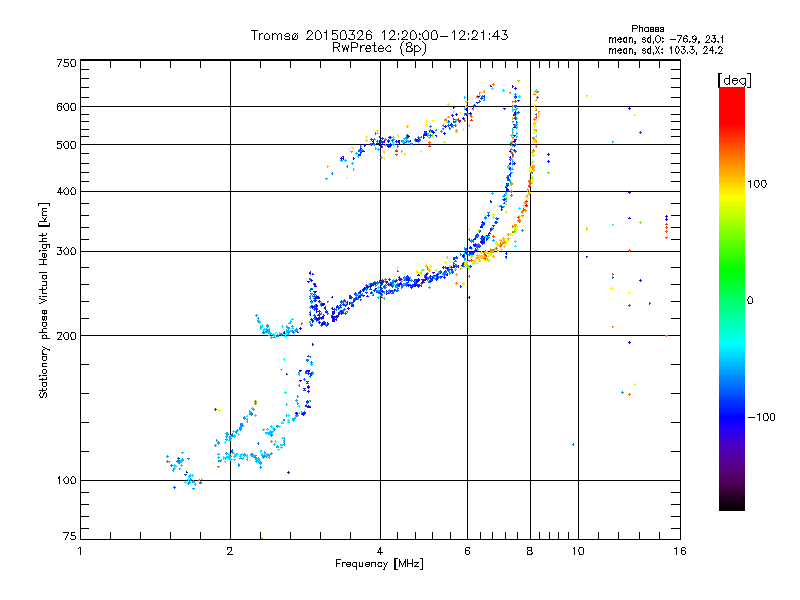
Task: Click the x-axis tick label '6'
Action: pos(467,551)
